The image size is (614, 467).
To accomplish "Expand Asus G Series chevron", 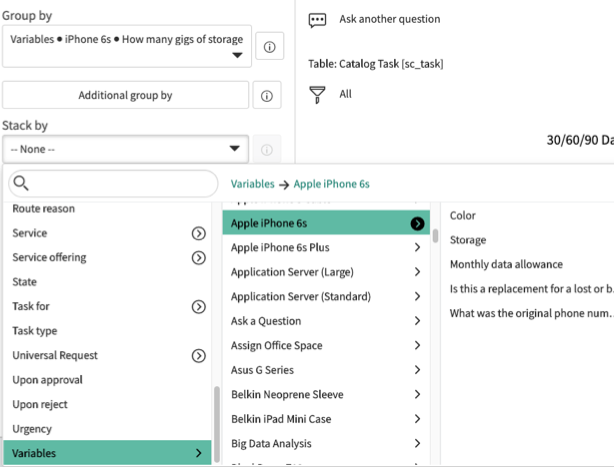I will 417,370.
